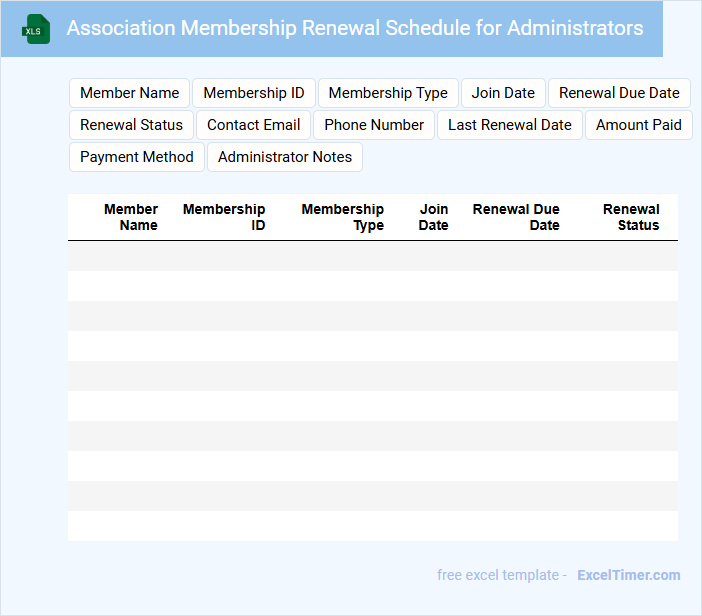Click the Contact Email tag
Image resolution: width=702 pixels, height=616 pixels.
click(x=253, y=125)
